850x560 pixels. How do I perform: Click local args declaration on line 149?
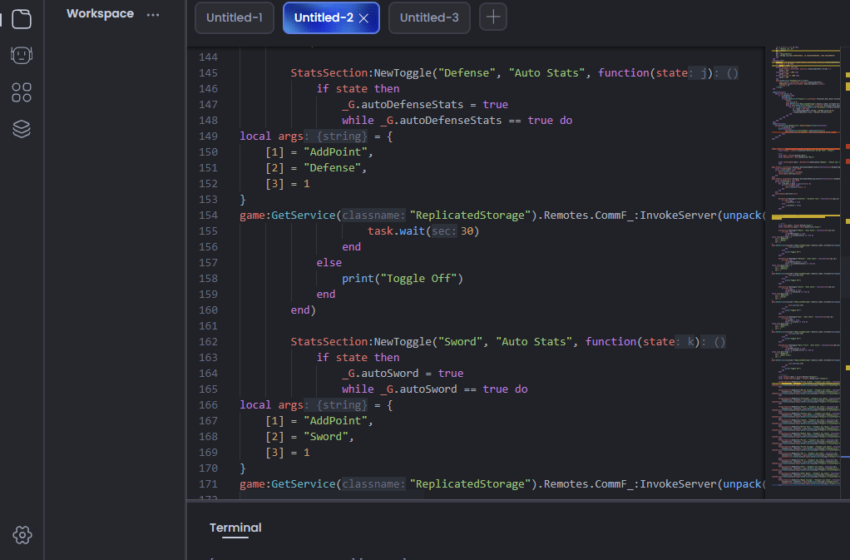pos(316,136)
